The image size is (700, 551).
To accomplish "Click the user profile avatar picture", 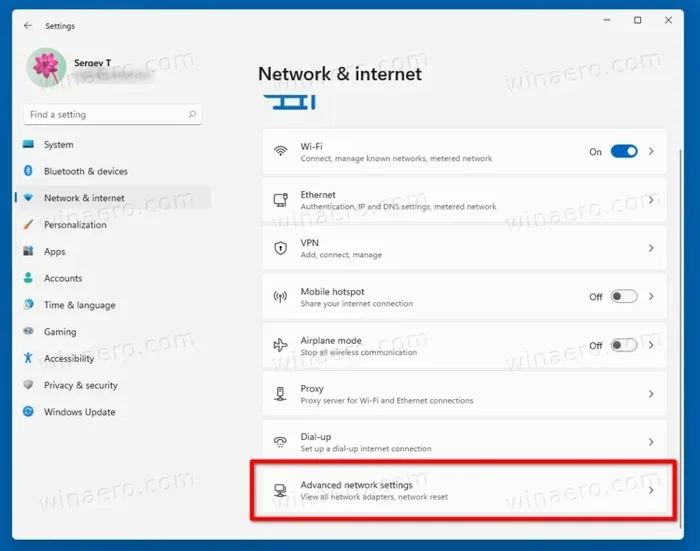I will pyautogui.click(x=46, y=67).
